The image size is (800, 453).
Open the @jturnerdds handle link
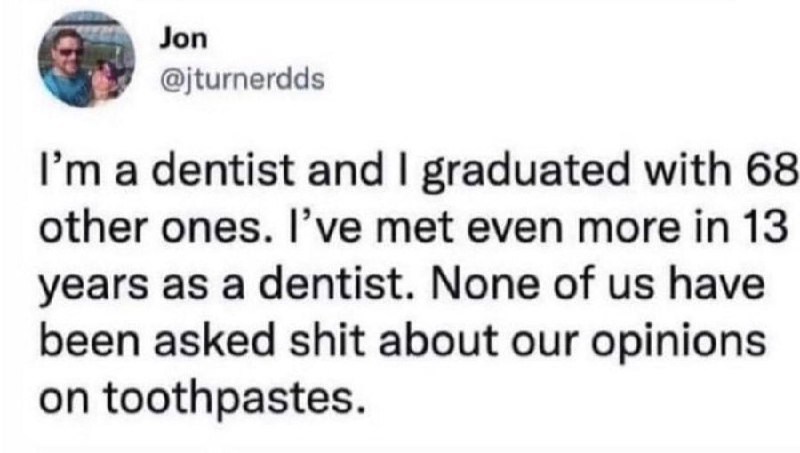(242, 80)
